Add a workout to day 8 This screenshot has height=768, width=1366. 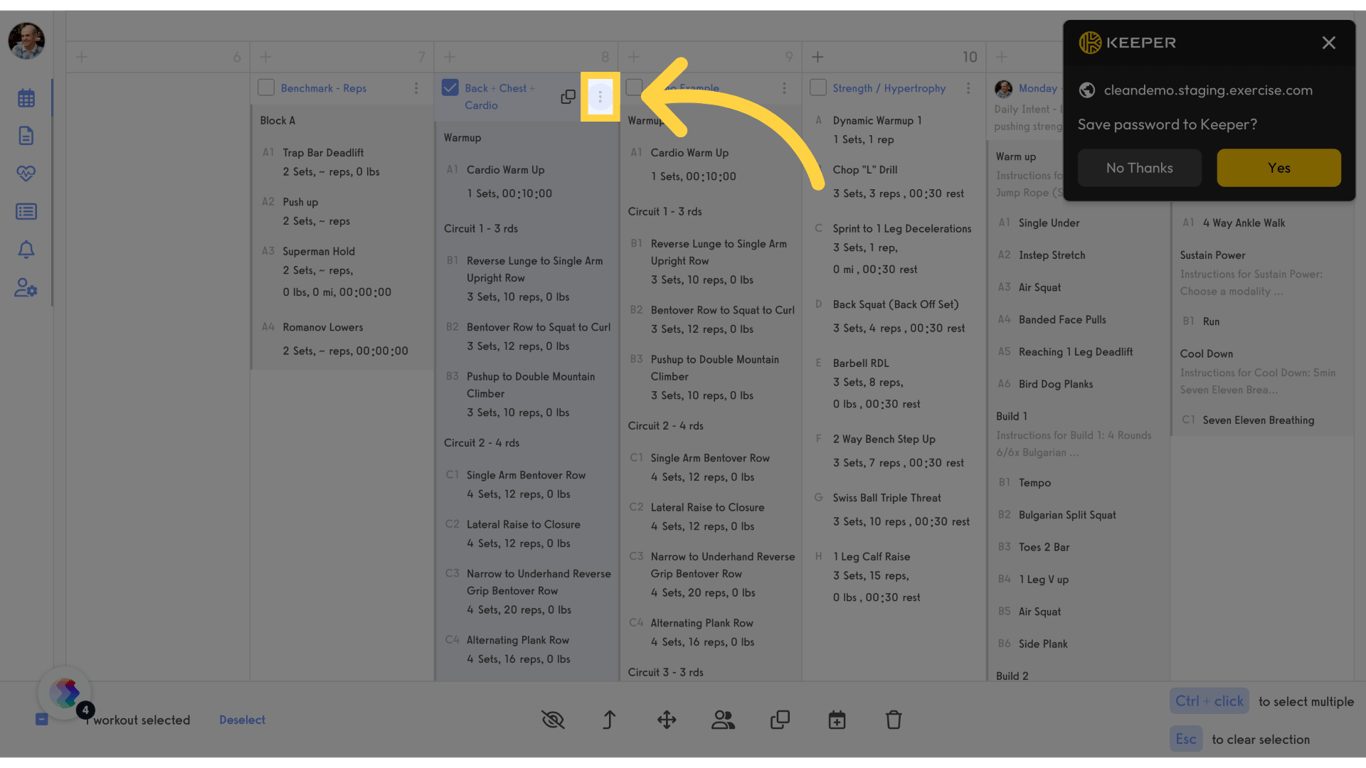point(450,57)
